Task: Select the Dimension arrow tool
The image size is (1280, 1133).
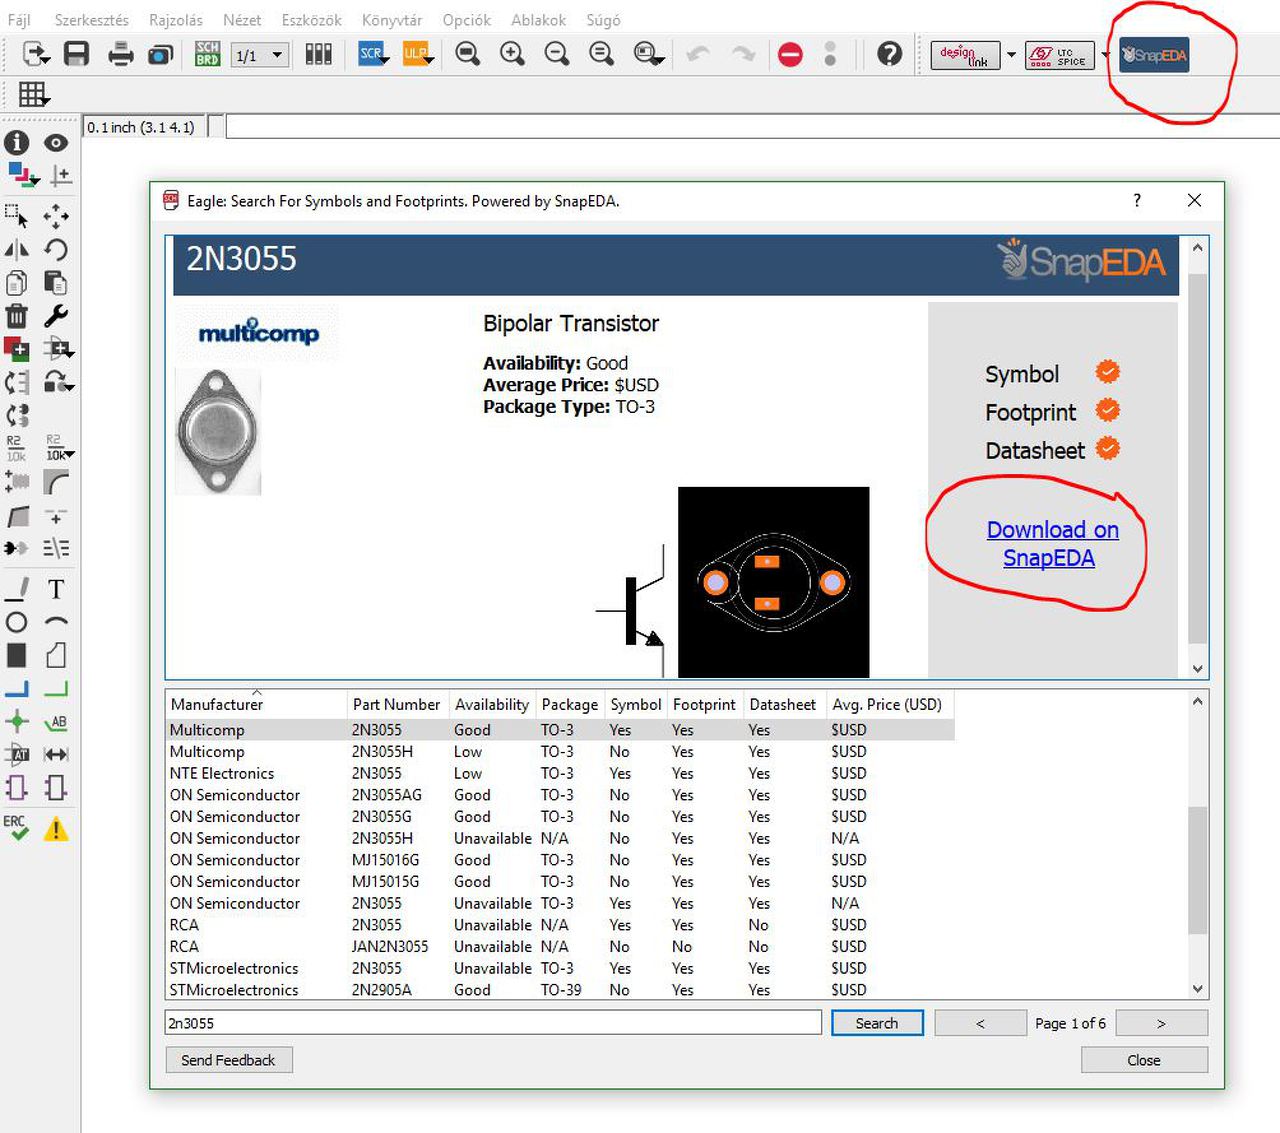Action: [56, 755]
